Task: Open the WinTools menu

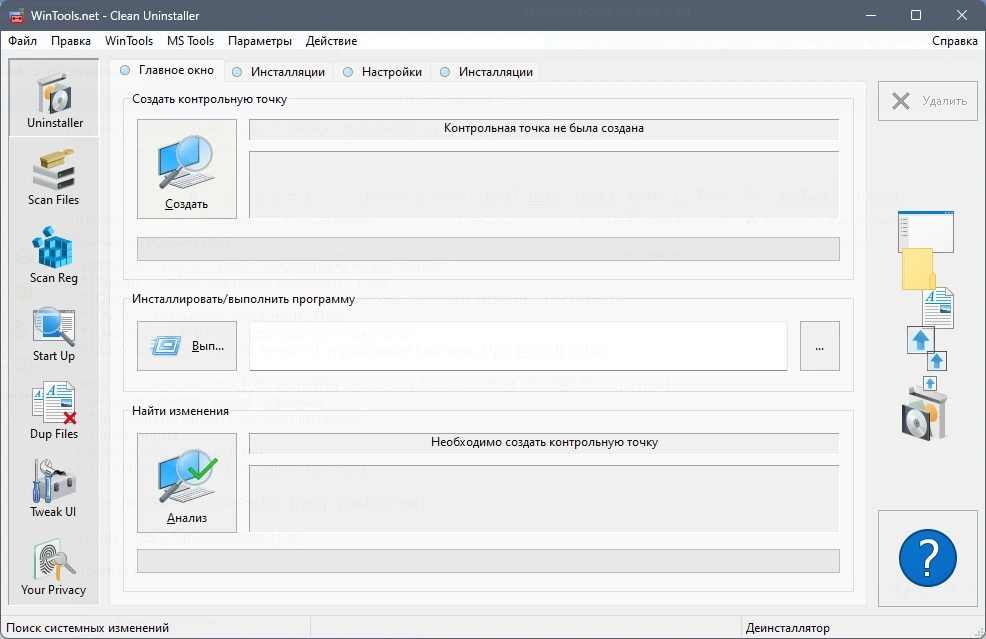Action: tap(129, 41)
